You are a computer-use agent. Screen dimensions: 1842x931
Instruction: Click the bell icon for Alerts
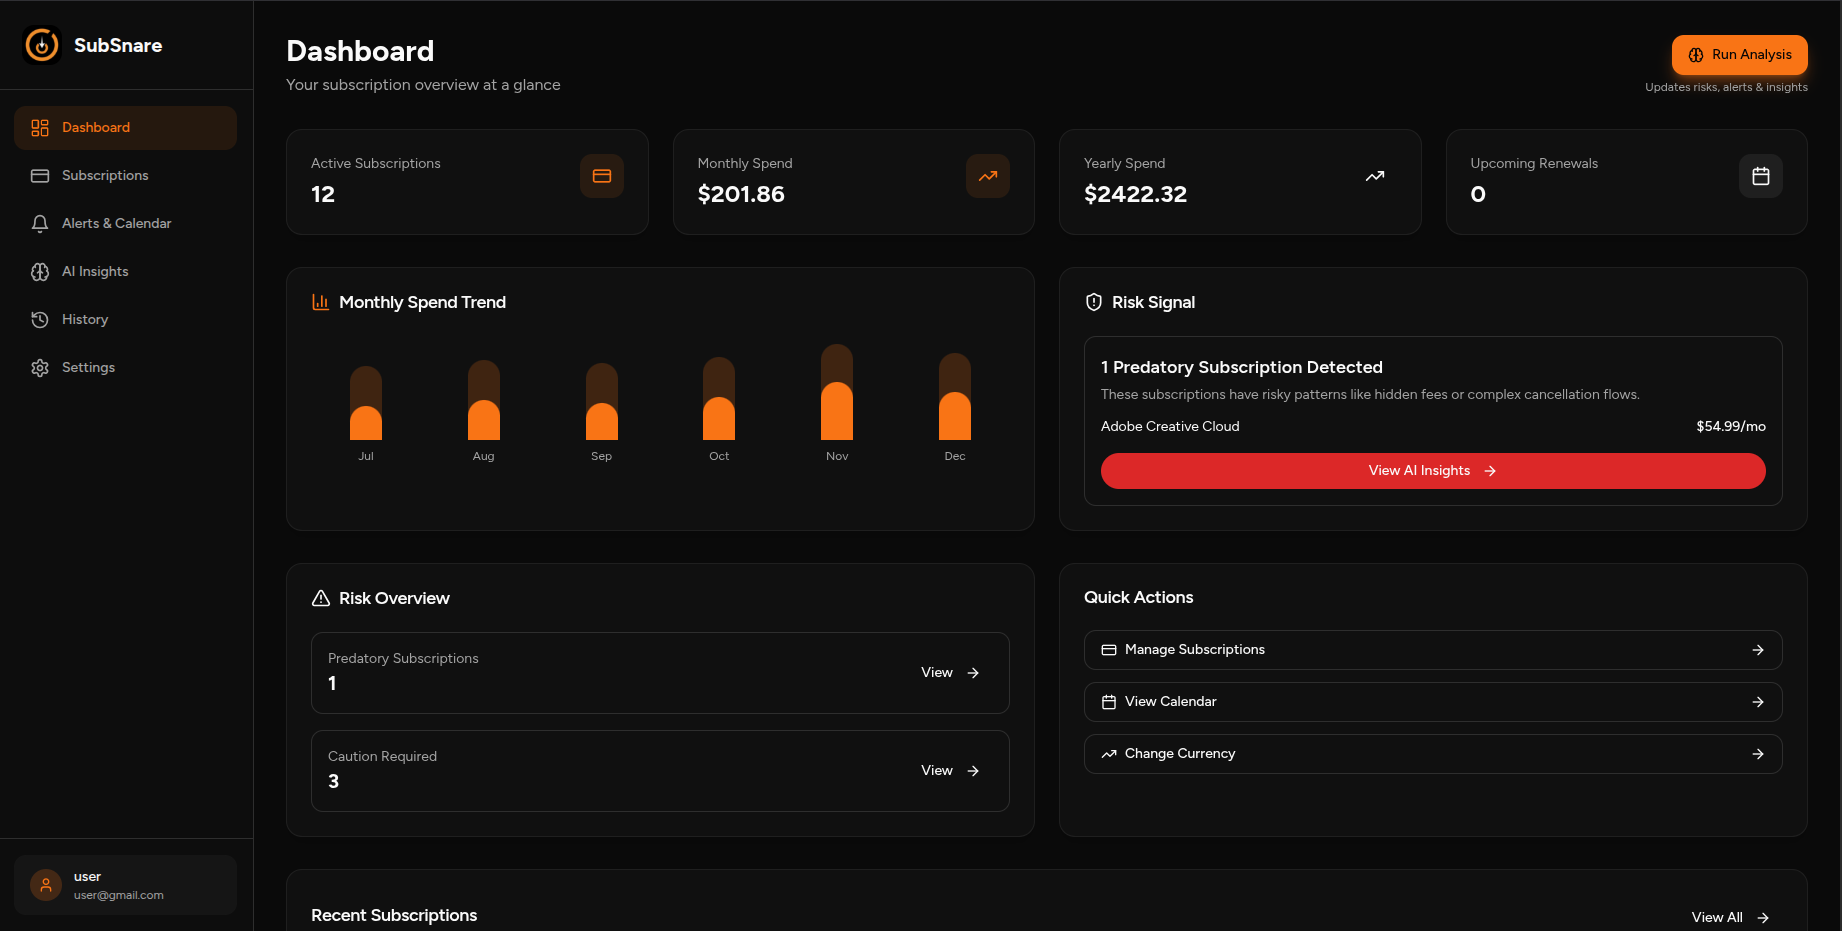point(40,224)
